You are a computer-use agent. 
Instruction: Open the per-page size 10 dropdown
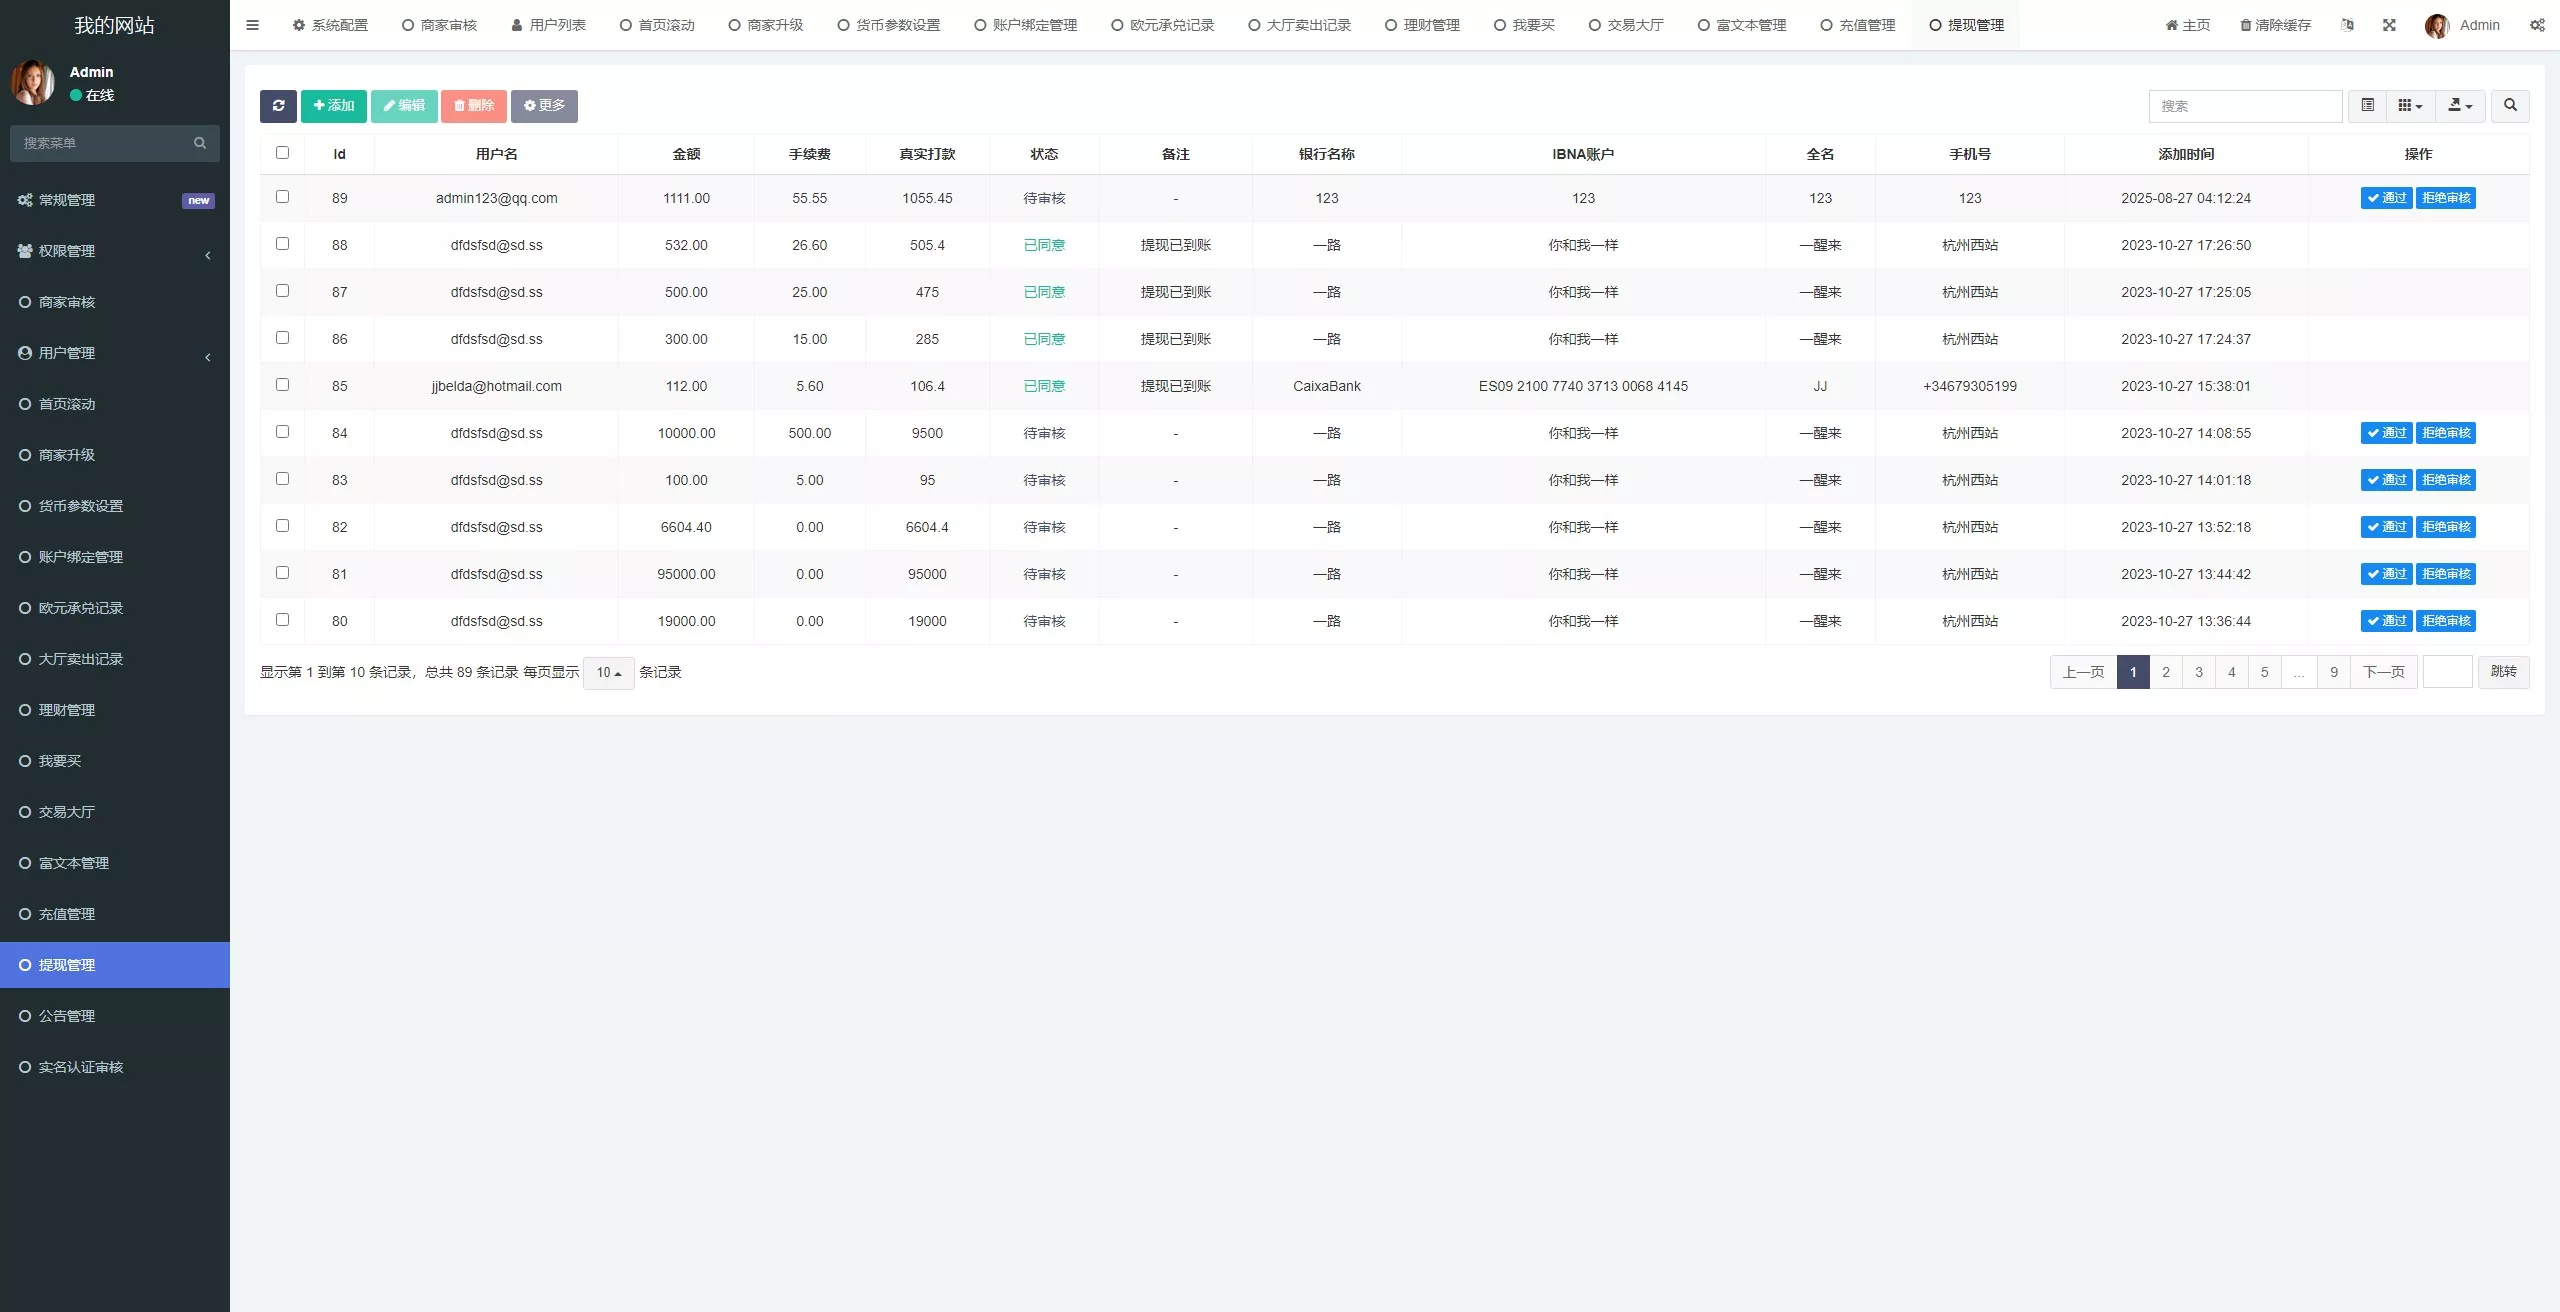coord(608,673)
